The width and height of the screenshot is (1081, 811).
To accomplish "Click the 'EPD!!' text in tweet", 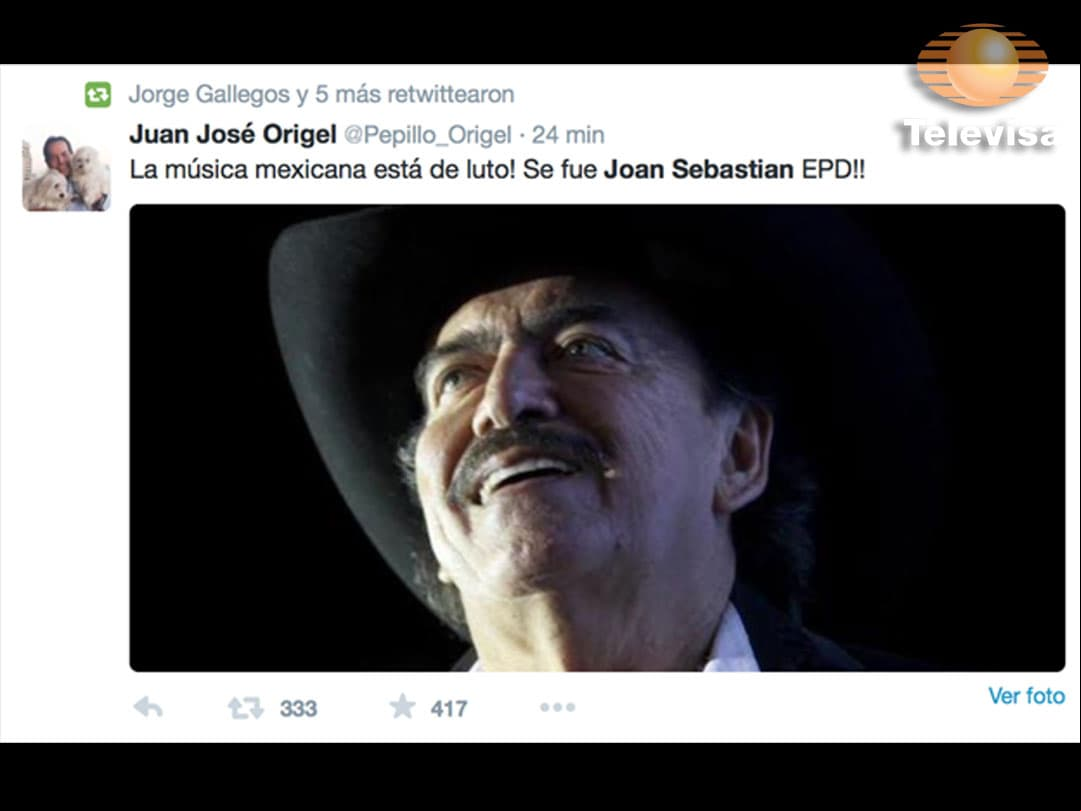I will (833, 170).
